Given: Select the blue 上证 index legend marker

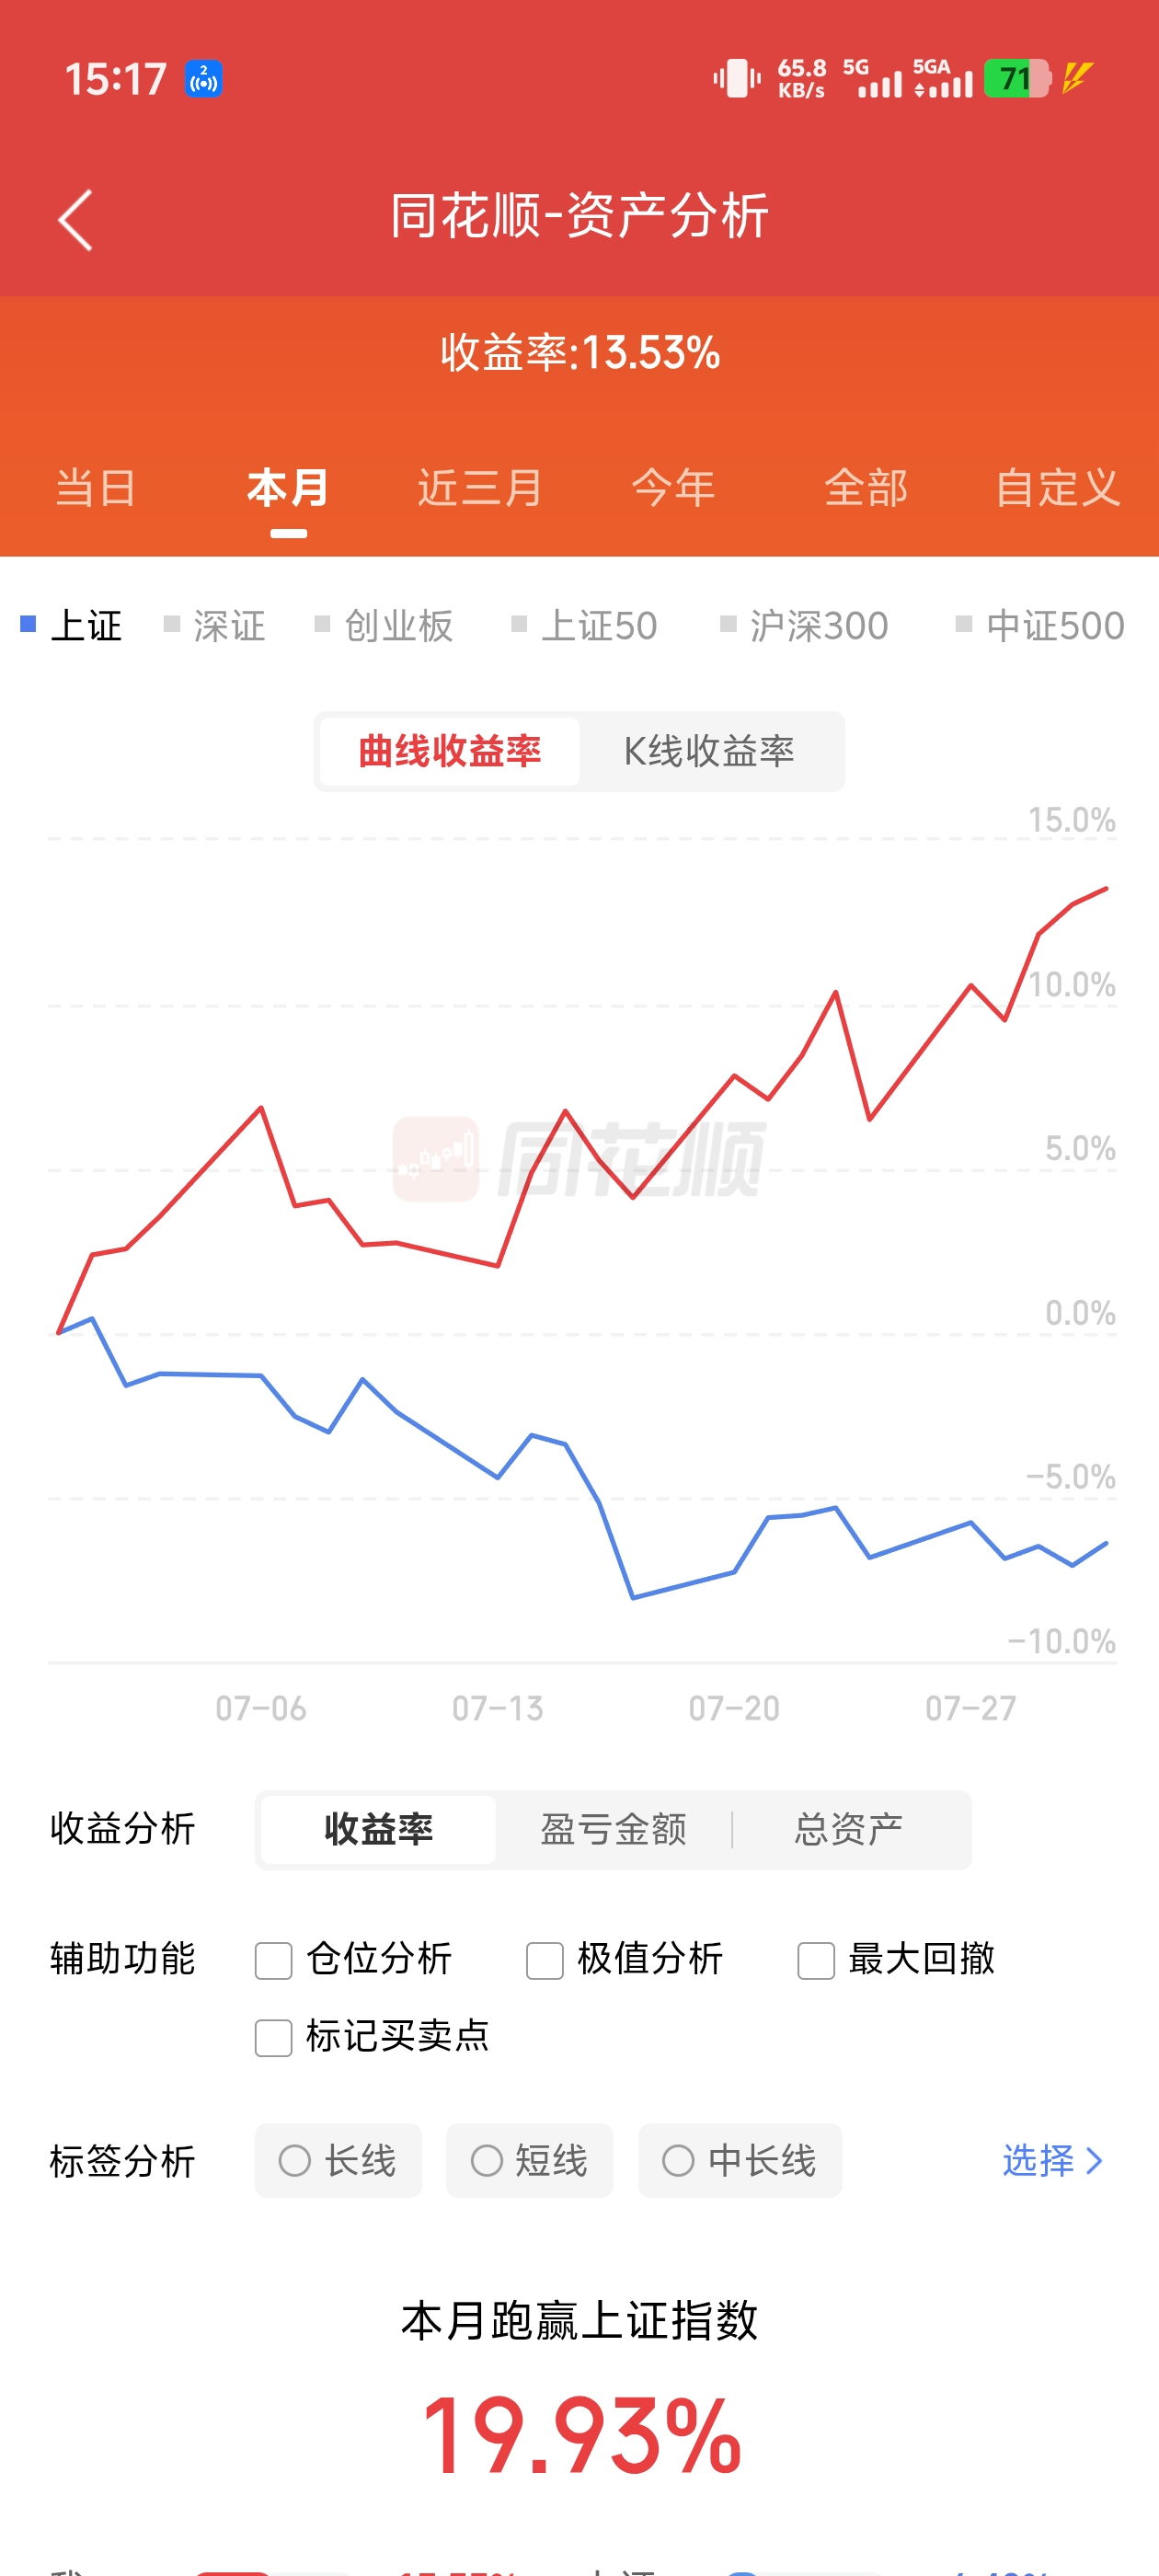Looking at the screenshot, I should 29,625.
